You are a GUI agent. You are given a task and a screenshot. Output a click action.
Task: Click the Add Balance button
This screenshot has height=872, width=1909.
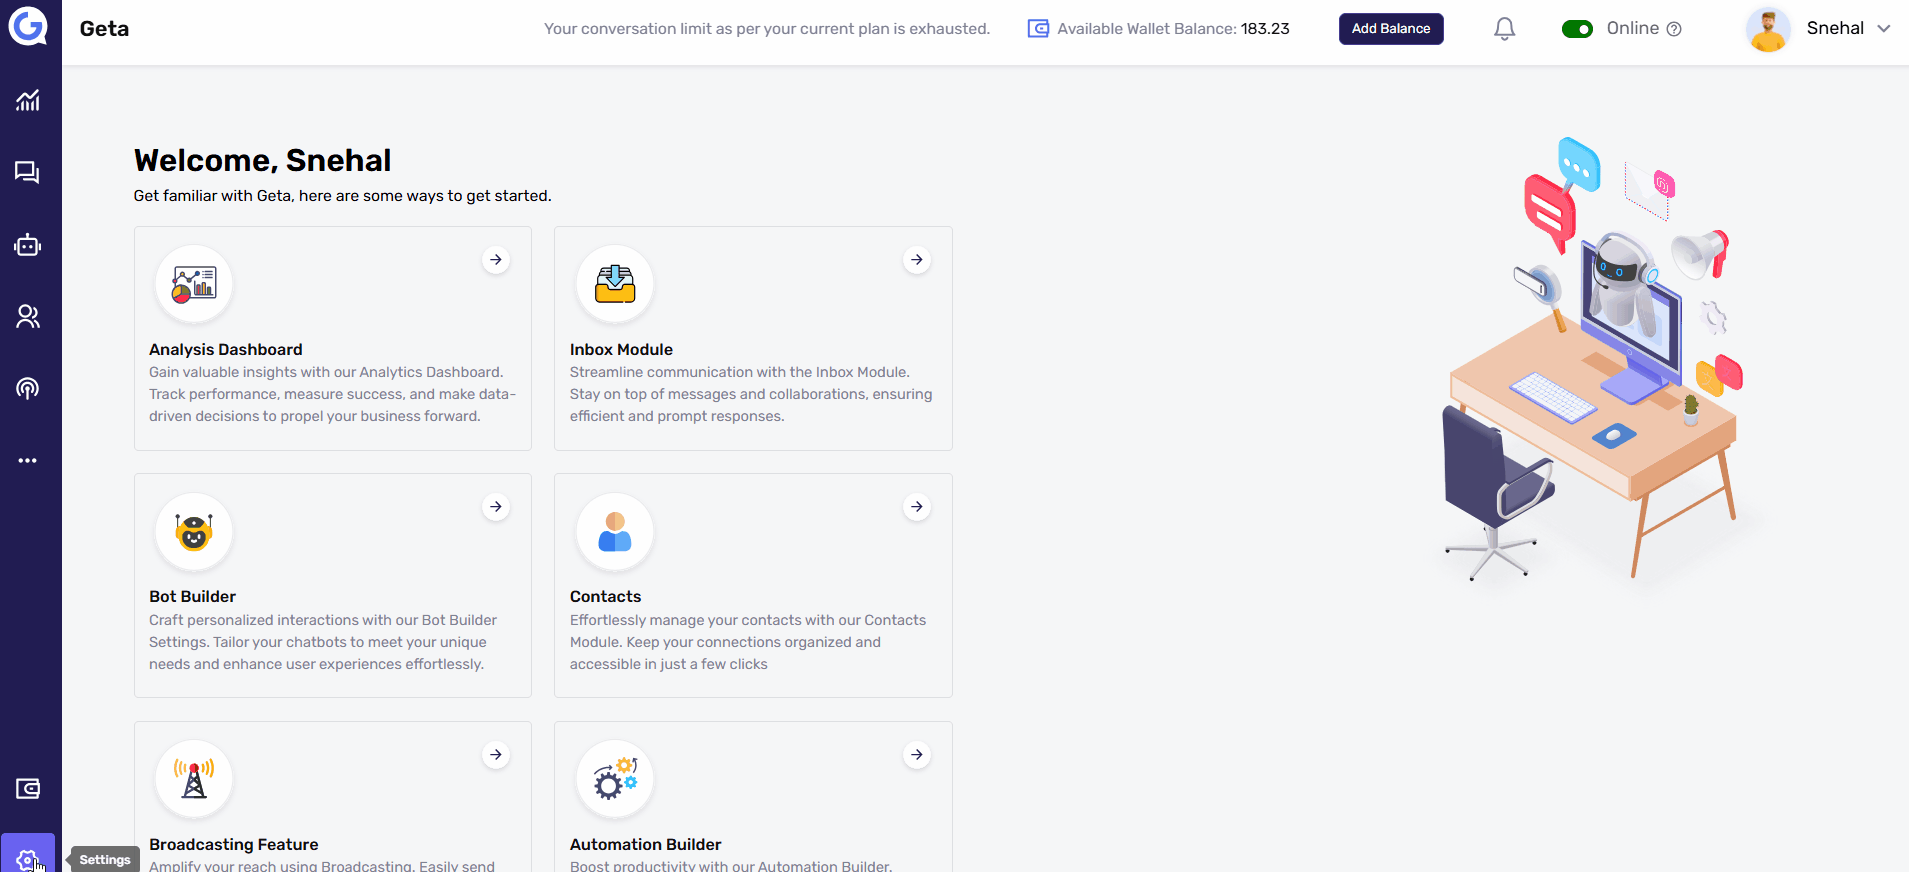point(1390,29)
